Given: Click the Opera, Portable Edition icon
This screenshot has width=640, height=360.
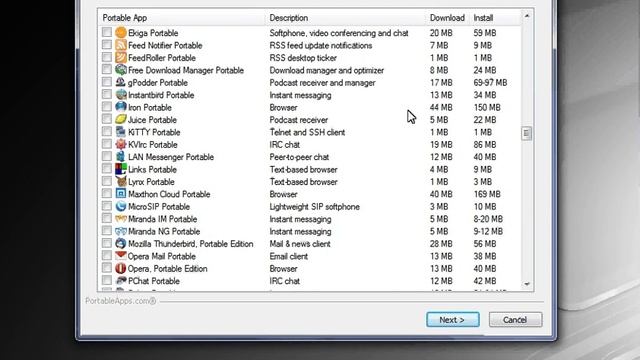Looking at the screenshot, I should (121, 268).
